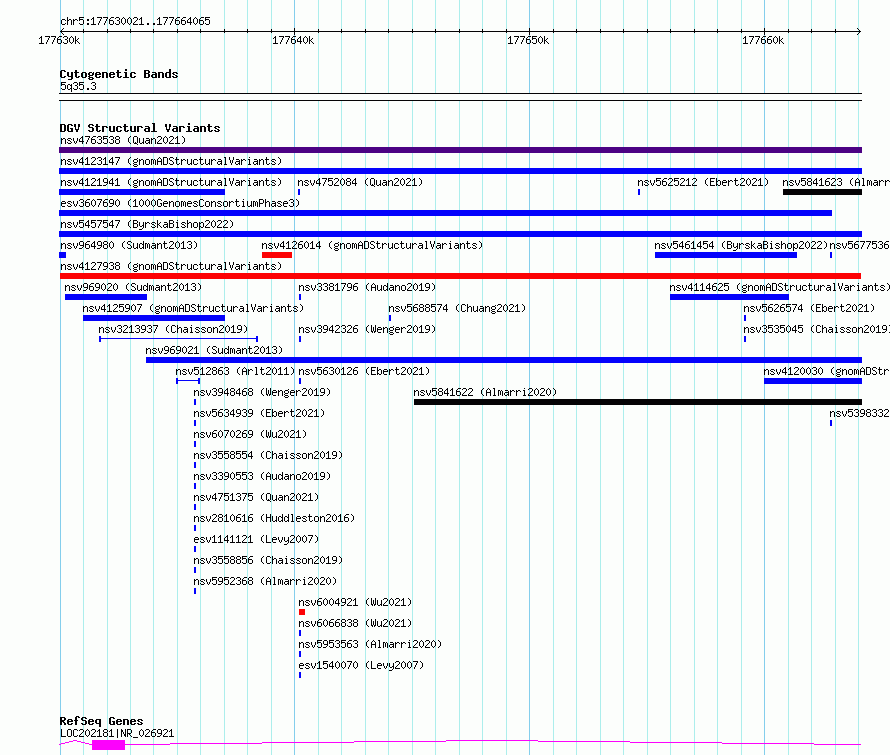Click the 177660k ruler position
This screenshot has width=890, height=755.
763,40
